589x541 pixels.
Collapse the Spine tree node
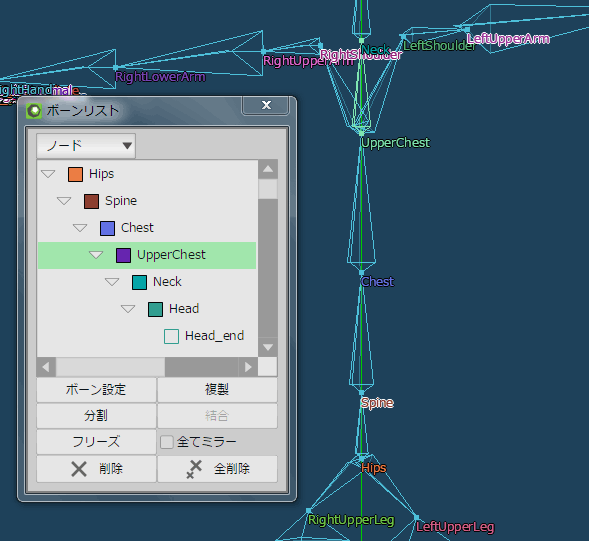point(64,201)
